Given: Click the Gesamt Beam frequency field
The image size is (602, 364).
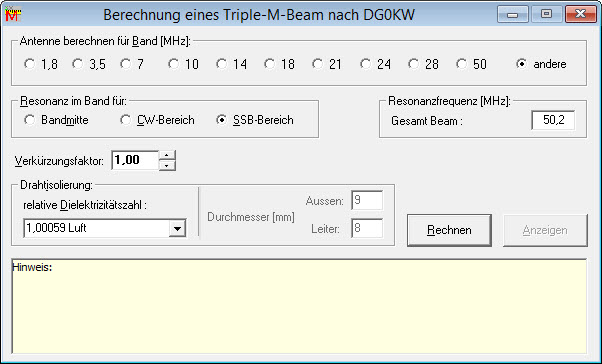Looking at the screenshot, I should [553, 120].
